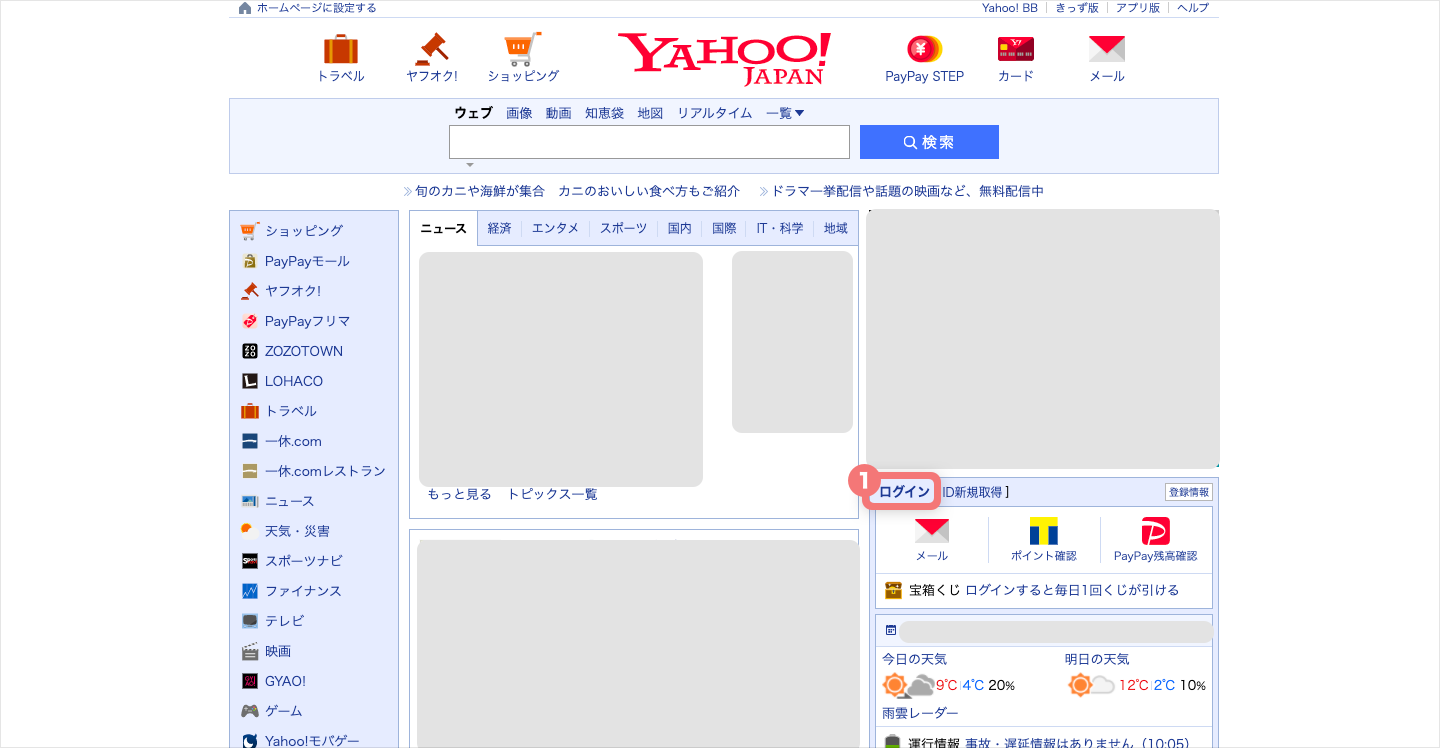Click the ファイナンス chart icon in sidebar
The width and height of the screenshot is (1440, 748).
coord(250,591)
